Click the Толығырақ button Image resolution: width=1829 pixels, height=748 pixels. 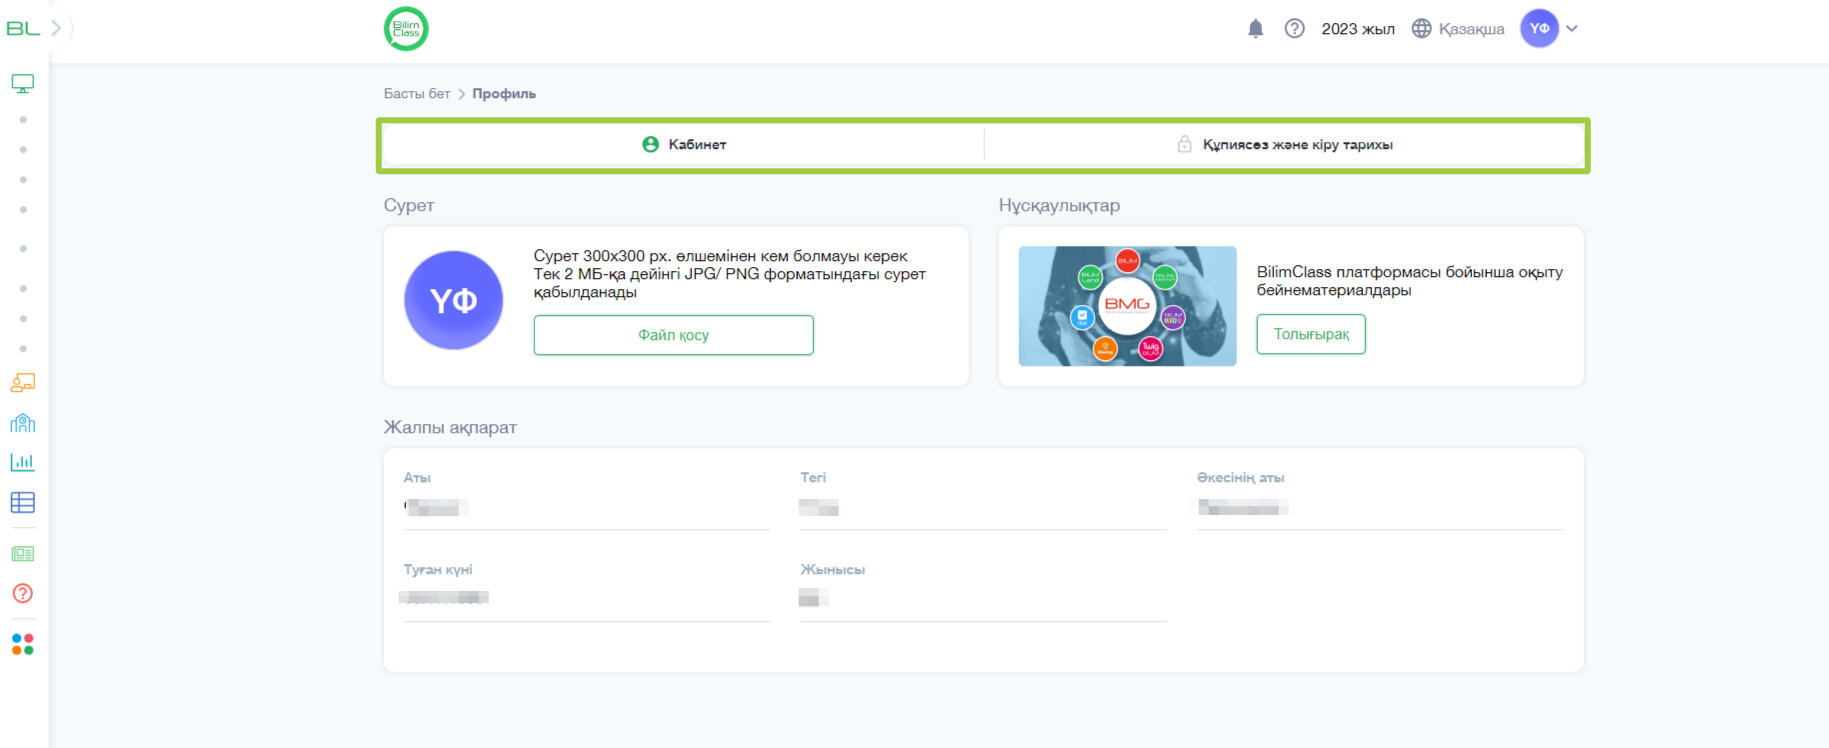coord(1311,334)
